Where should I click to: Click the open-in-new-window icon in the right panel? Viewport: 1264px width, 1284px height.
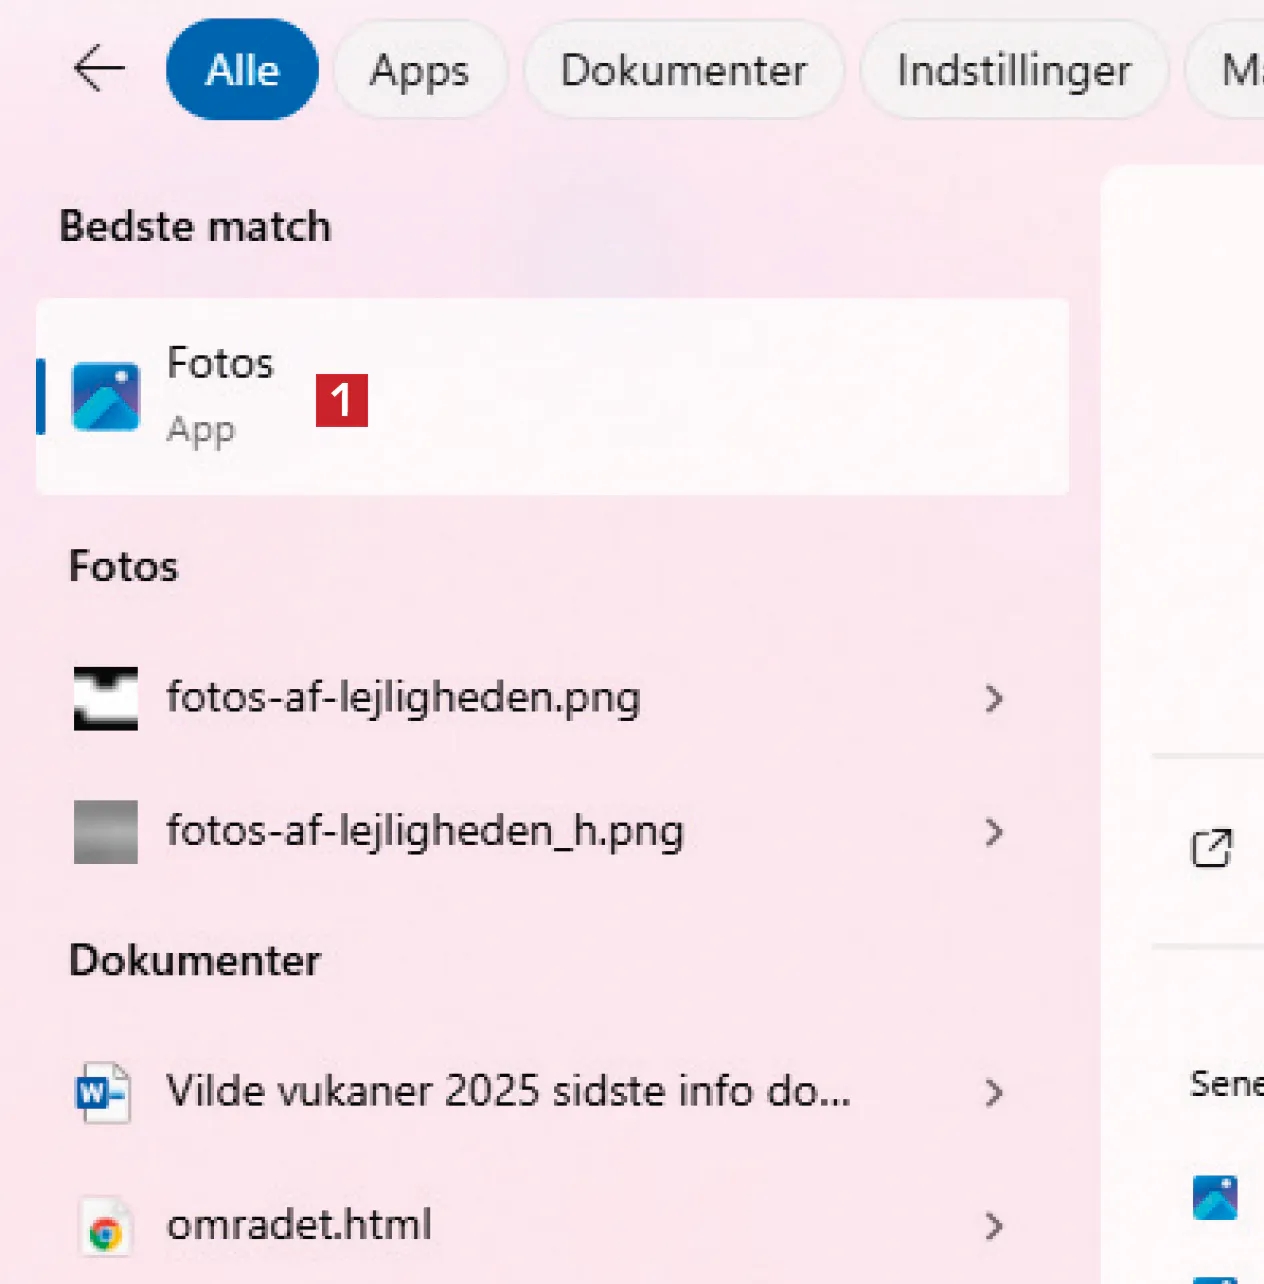click(x=1211, y=848)
